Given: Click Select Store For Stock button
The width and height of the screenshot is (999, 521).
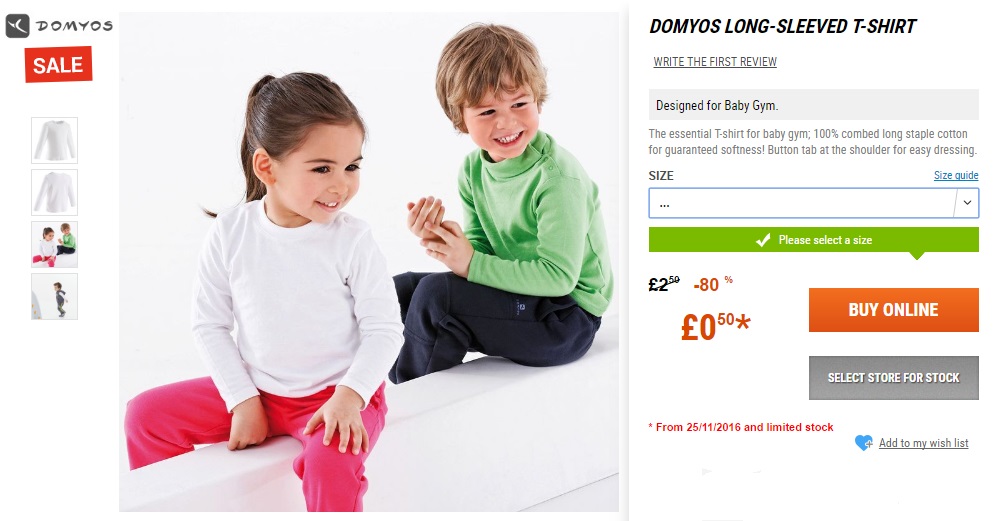Looking at the screenshot, I should (x=893, y=378).
